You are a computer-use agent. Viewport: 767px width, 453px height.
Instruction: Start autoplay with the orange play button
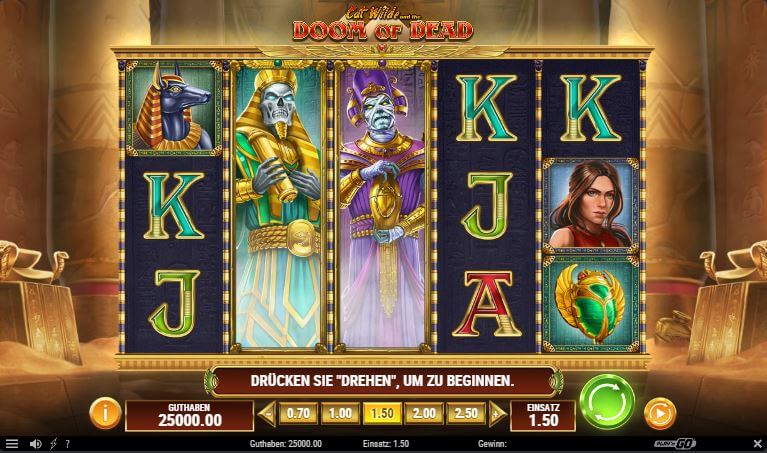click(660, 414)
